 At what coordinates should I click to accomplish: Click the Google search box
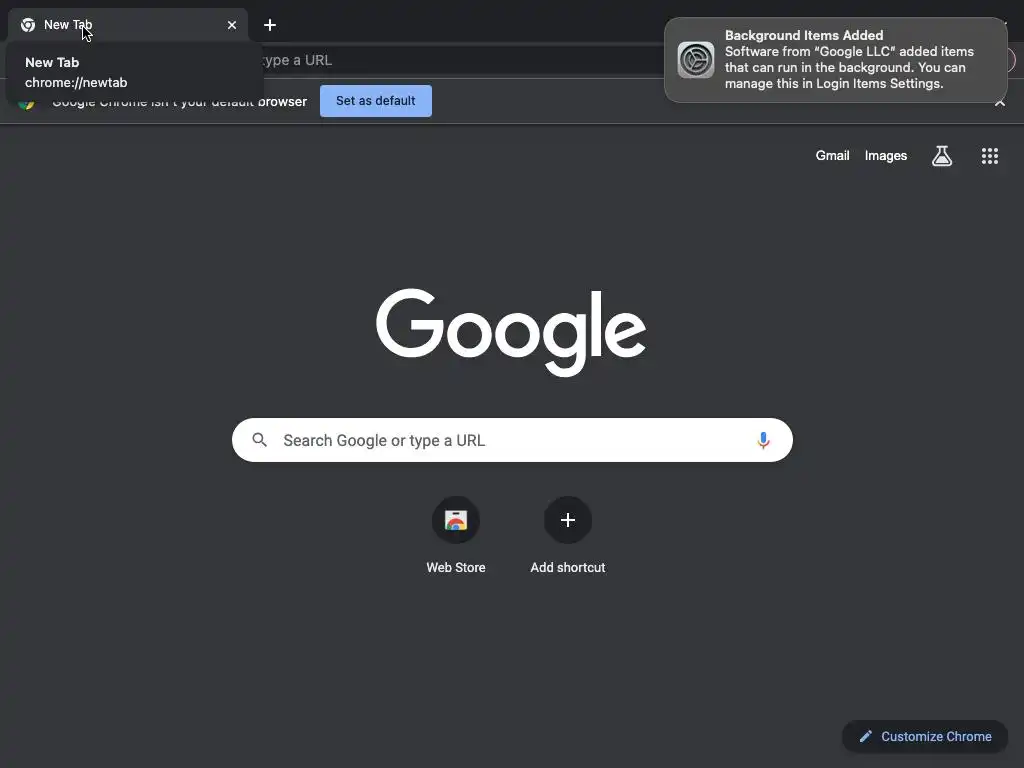[512, 440]
